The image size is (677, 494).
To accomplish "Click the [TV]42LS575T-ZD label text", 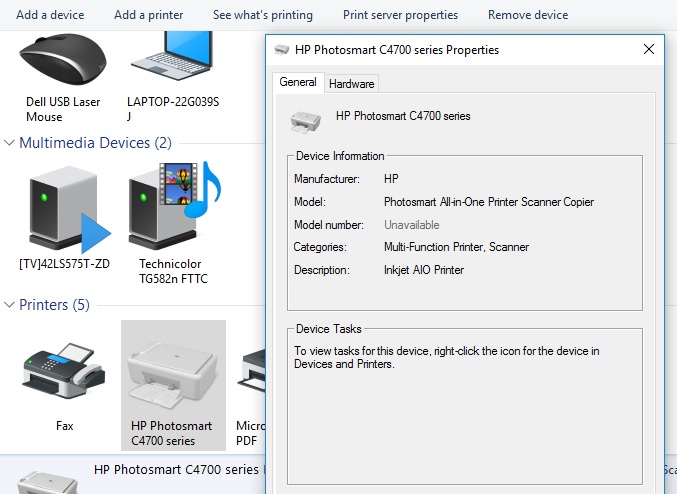I will pyautogui.click(x=64, y=264).
